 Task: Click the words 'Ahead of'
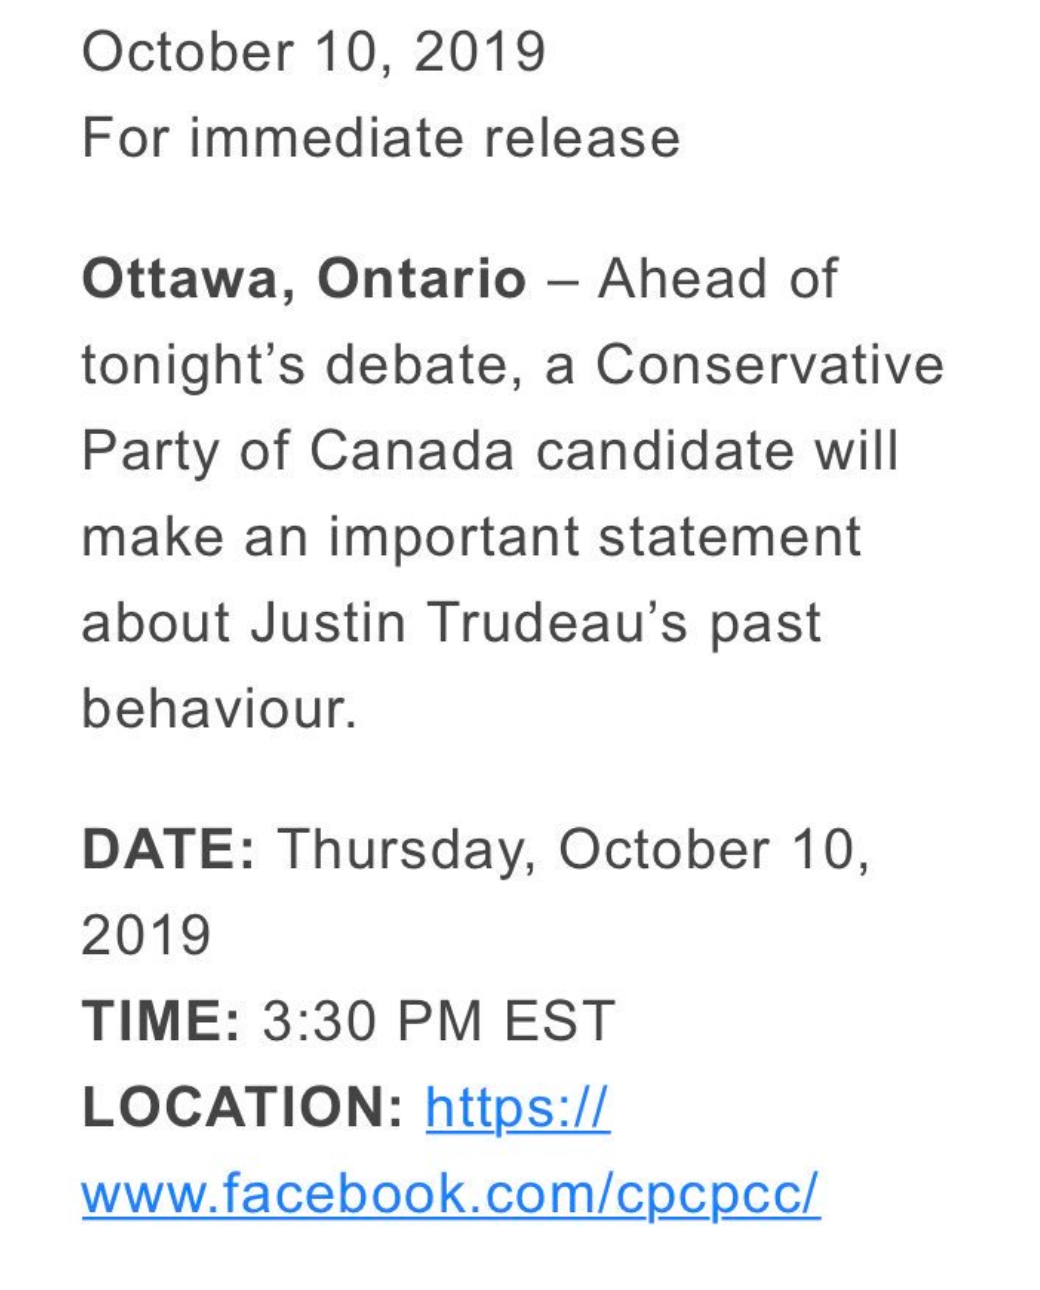point(718,278)
